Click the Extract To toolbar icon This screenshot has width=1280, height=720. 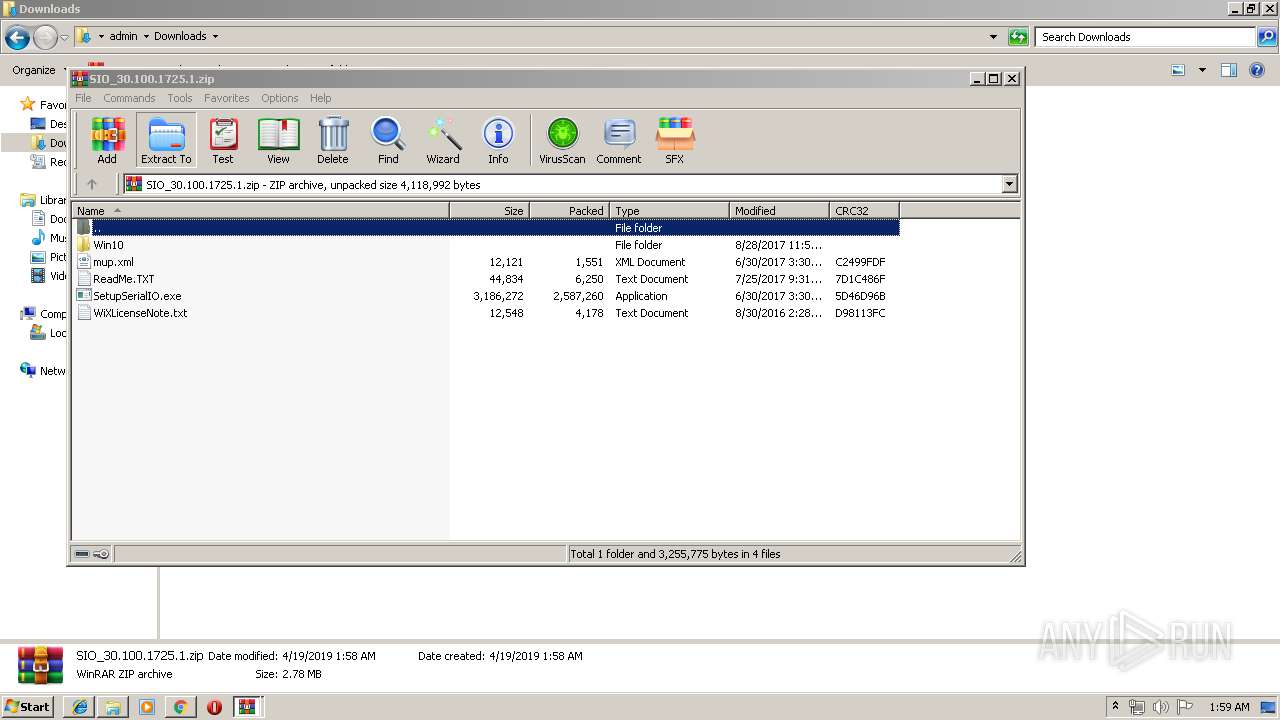click(166, 140)
